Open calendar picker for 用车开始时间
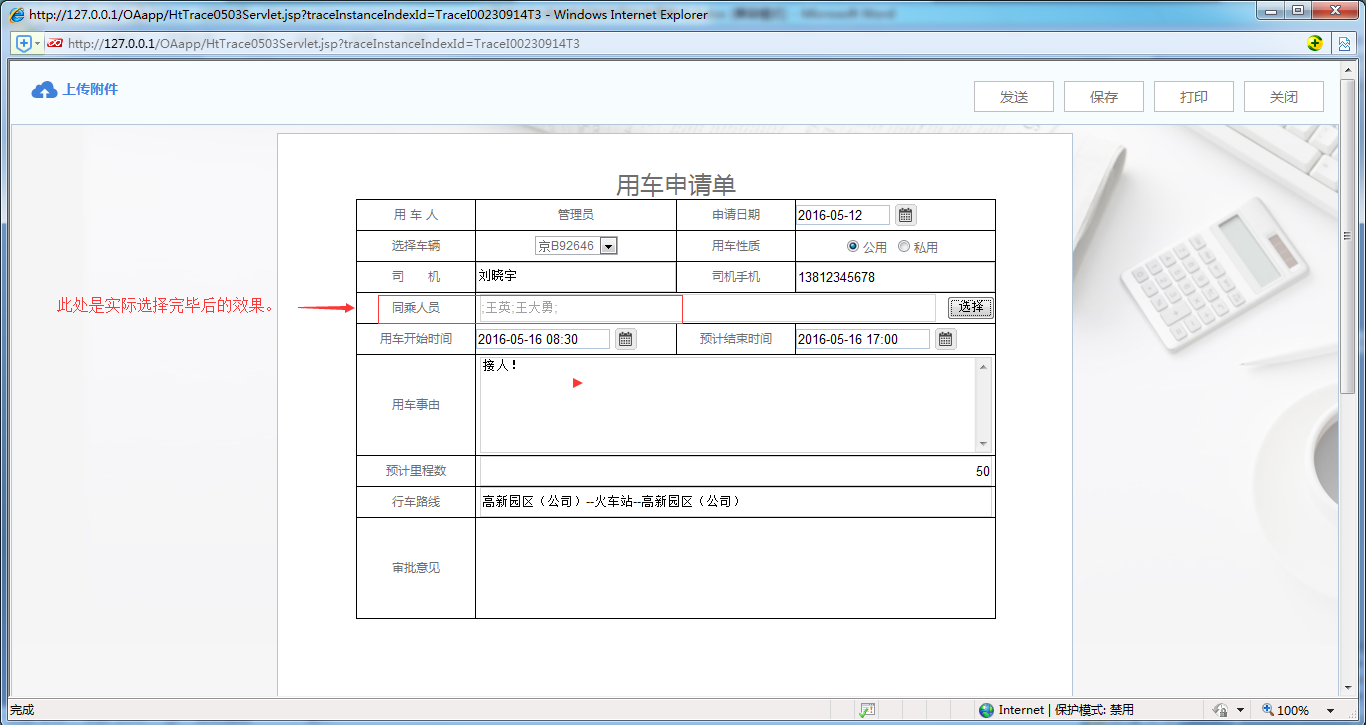Screen dimensions: 1366x725 tap(625, 339)
